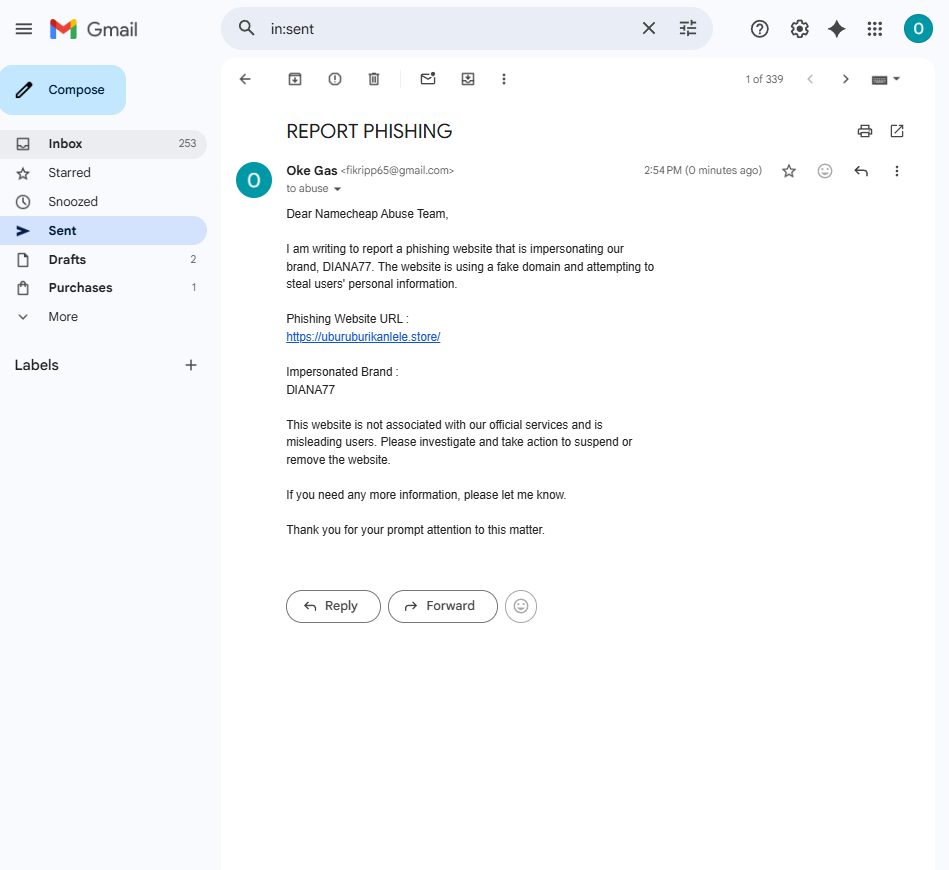The image size is (949, 870).
Task: Go to the older message arrow
Action: coord(846,79)
